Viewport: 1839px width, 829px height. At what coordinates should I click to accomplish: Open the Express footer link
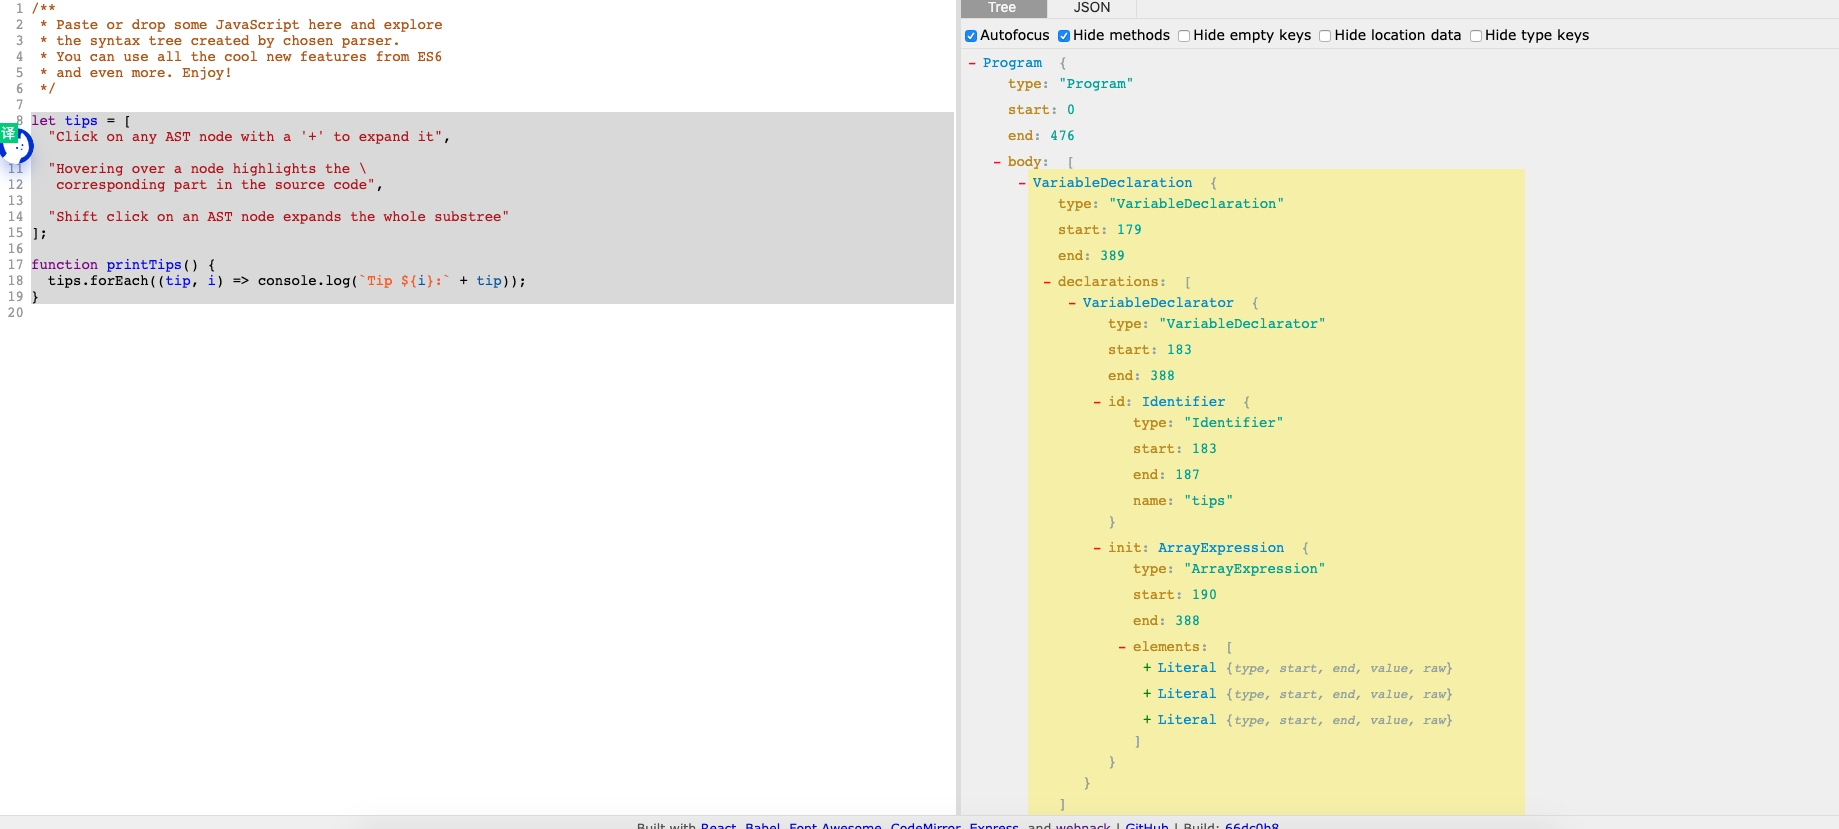pyautogui.click(x=994, y=825)
